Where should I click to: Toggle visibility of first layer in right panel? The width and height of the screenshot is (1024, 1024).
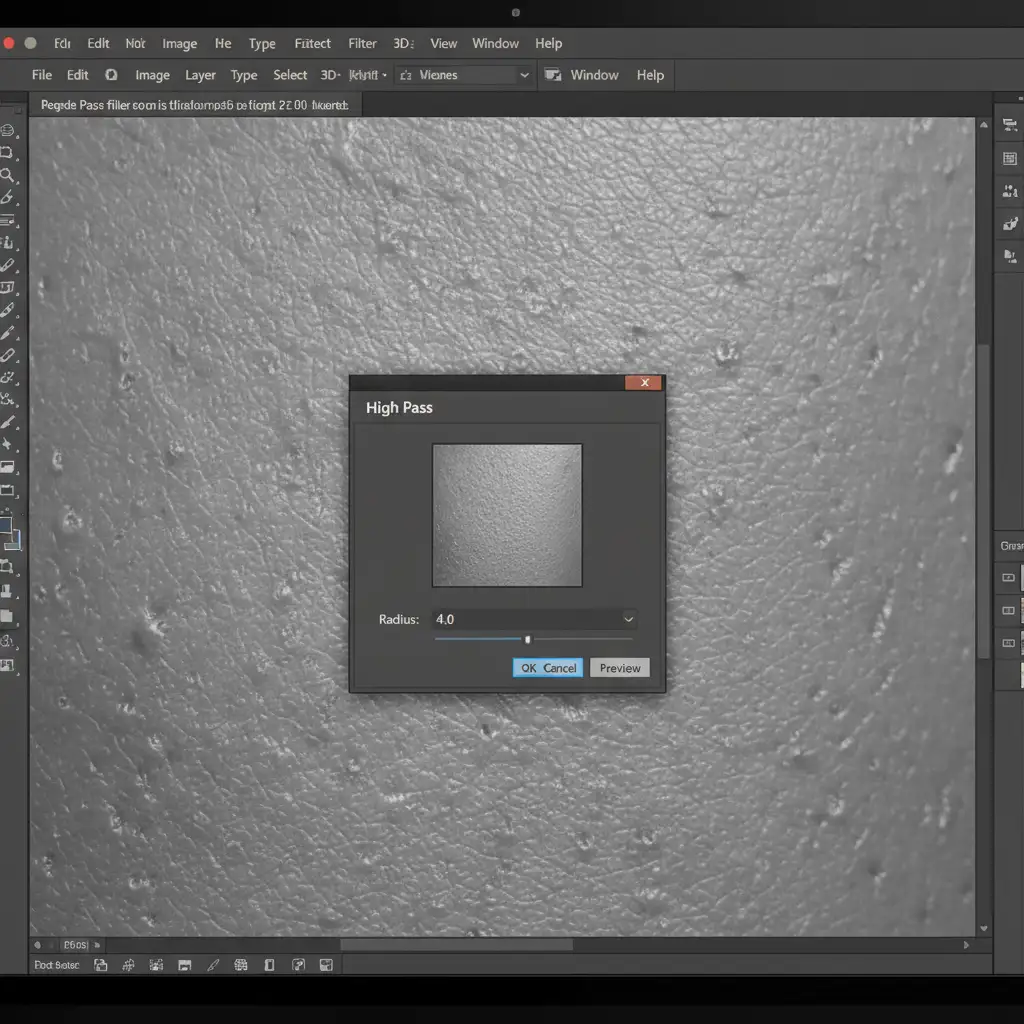(1008, 577)
